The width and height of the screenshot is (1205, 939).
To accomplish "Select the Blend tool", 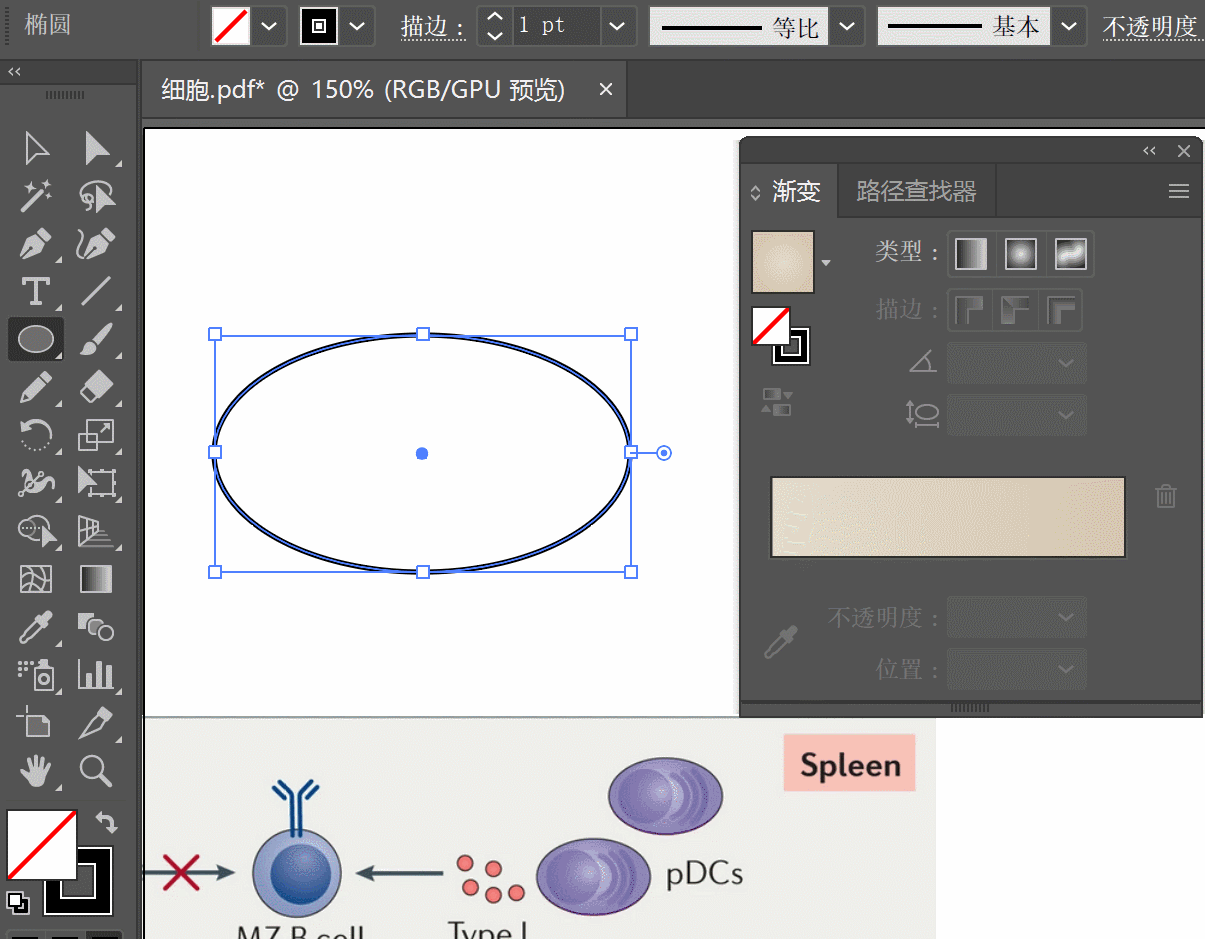I will pyautogui.click(x=97, y=627).
